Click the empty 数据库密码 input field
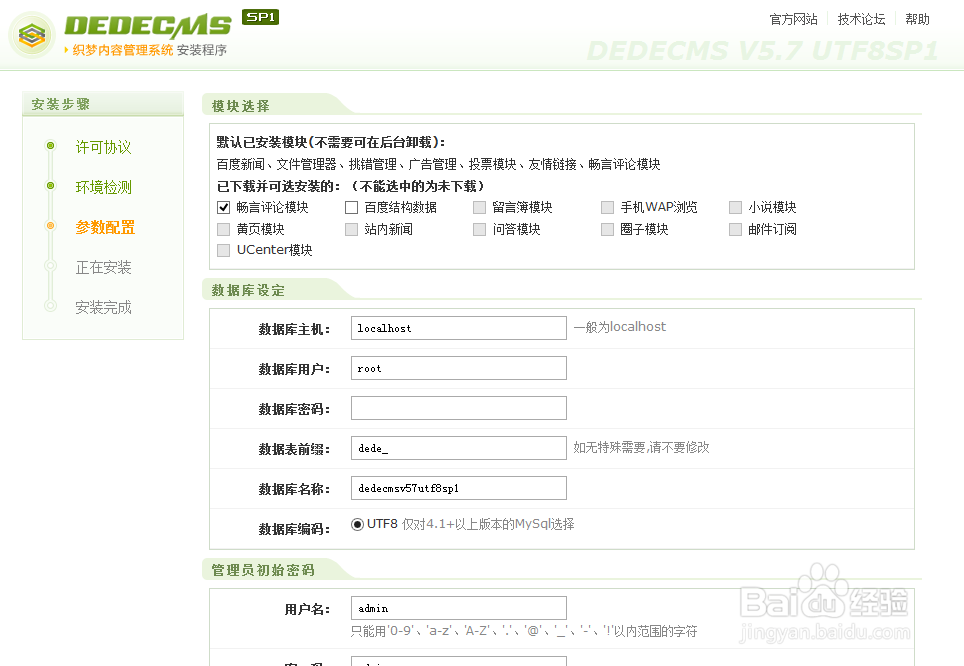This screenshot has height=666, width=964. [x=459, y=408]
